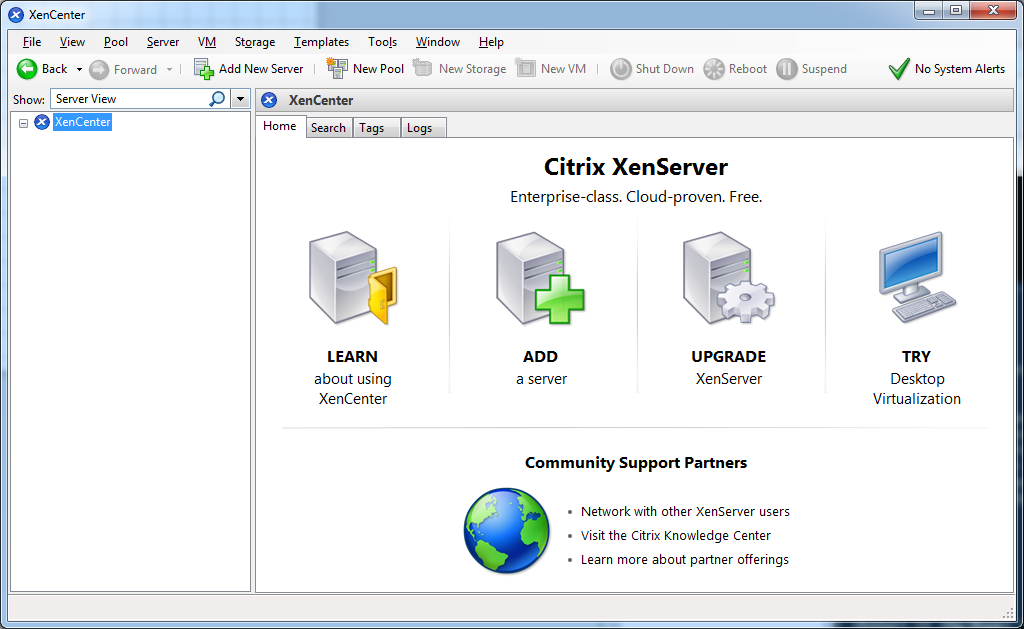Viewport: 1024px width, 629px height.
Task: Switch to the Search tab
Action: (x=328, y=128)
